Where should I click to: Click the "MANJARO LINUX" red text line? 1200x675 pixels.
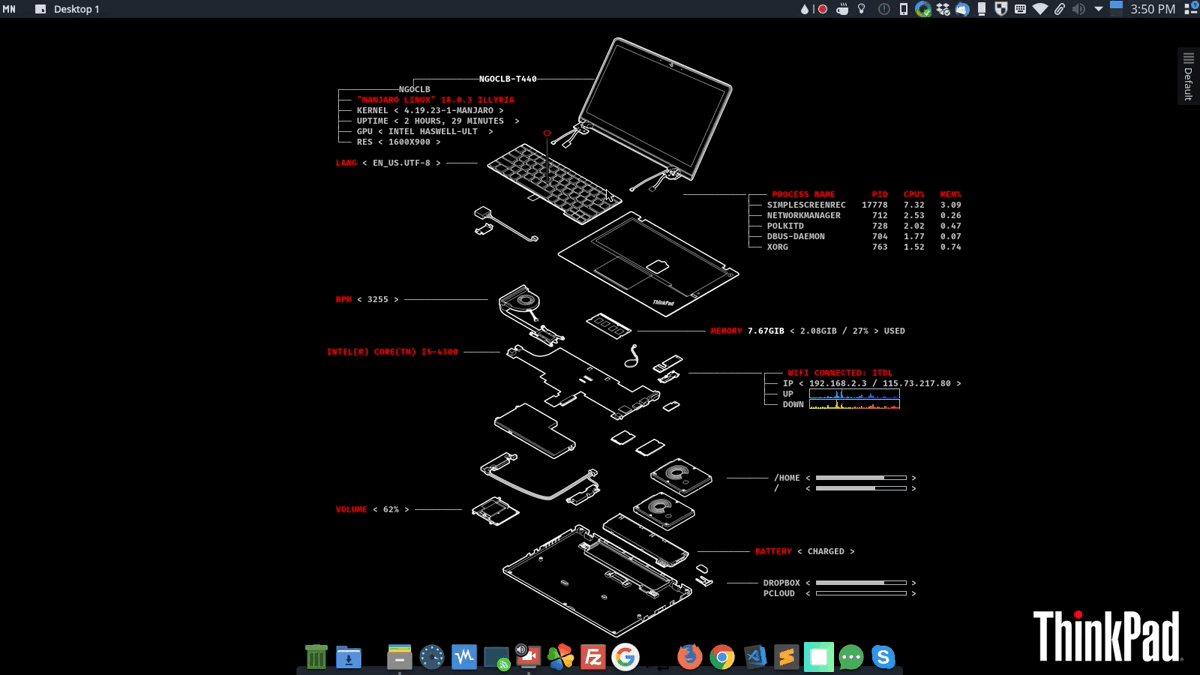tap(436, 100)
